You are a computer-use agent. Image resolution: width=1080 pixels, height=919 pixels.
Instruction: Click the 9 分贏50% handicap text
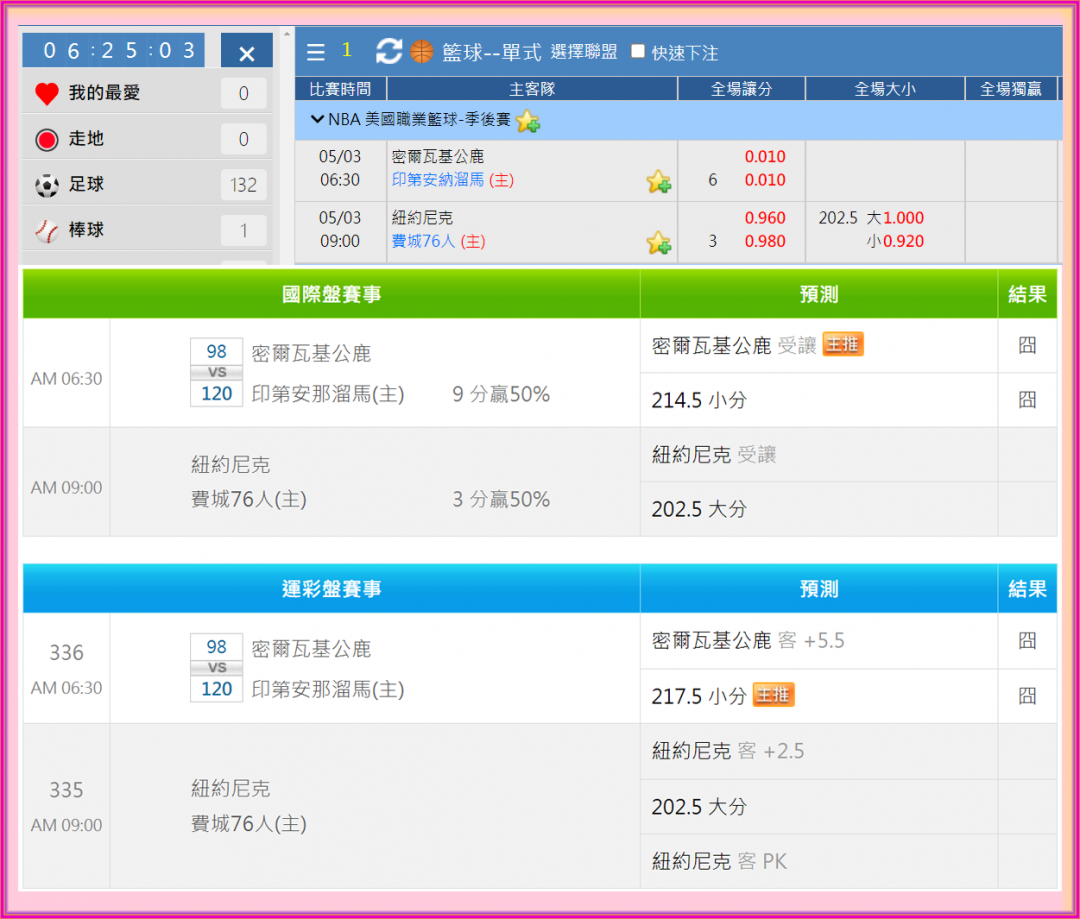(x=501, y=394)
